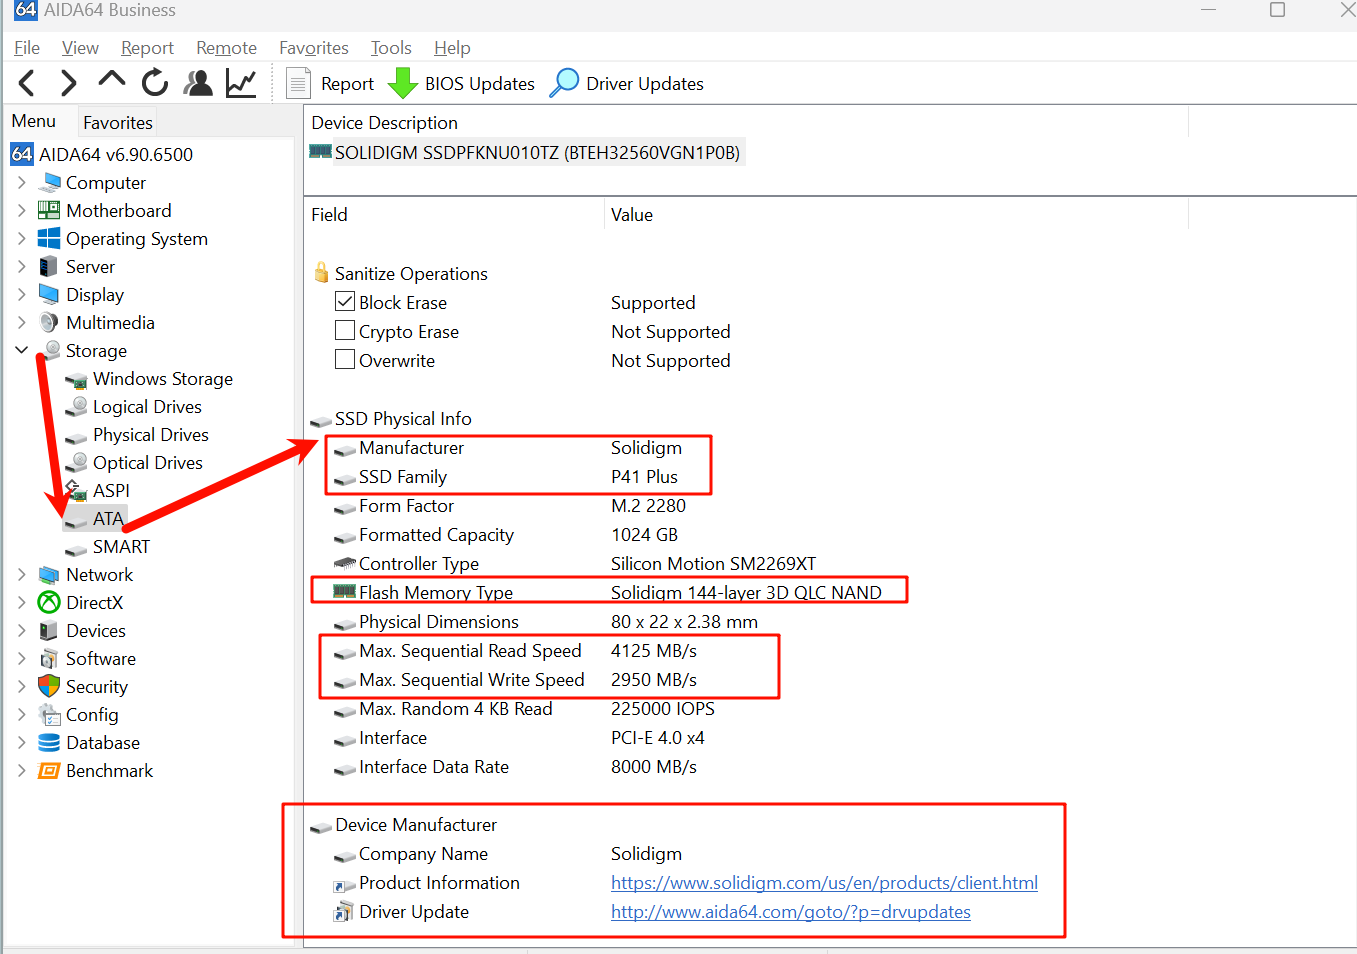Expand the Operating System tree node
This screenshot has height=954, width=1357.
pos(22,239)
